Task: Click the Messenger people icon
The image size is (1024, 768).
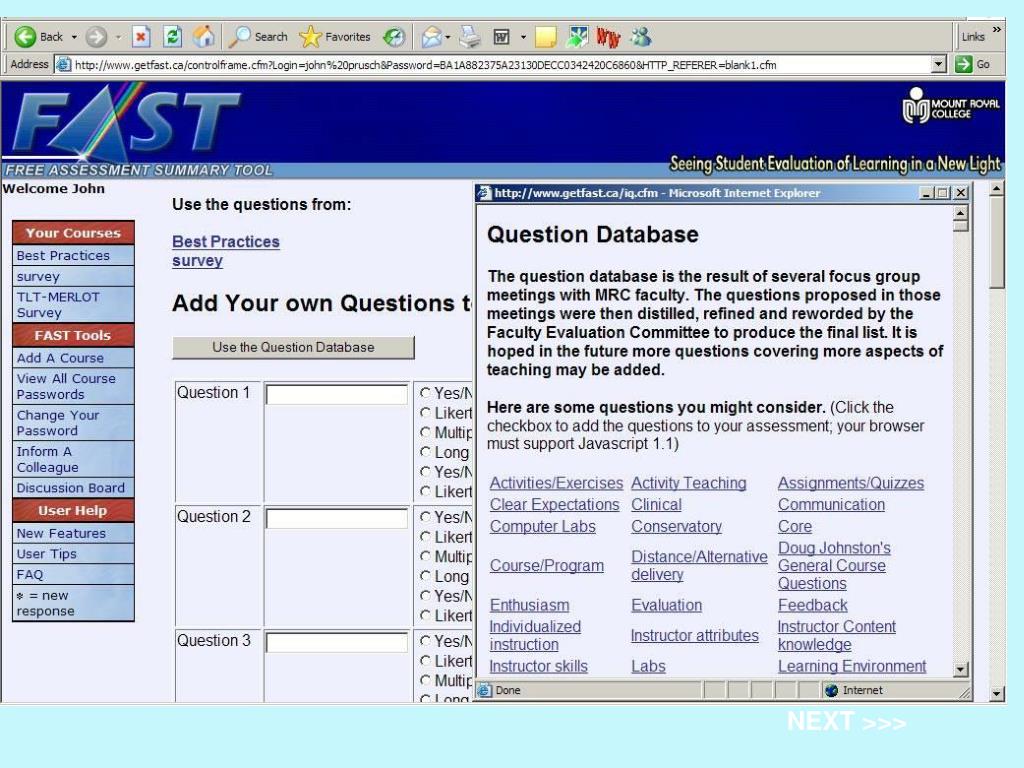Action: 641,37
